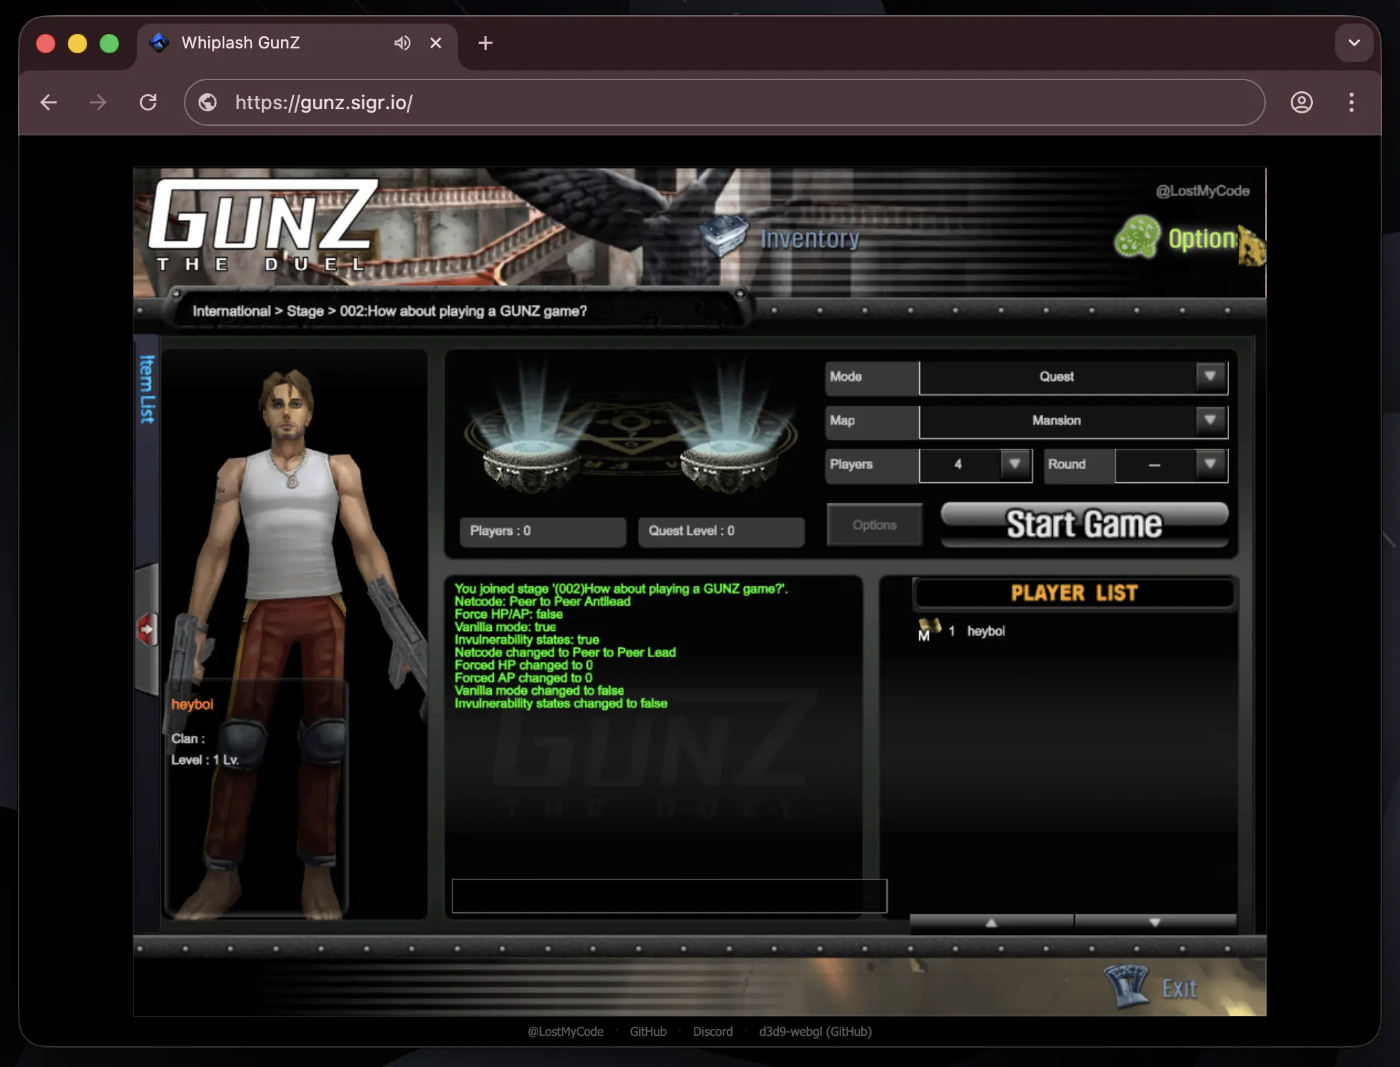Image resolution: width=1400 pixels, height=1067 pixels.
Task: Click the heyboi character model preview
Action: (295, 640)
